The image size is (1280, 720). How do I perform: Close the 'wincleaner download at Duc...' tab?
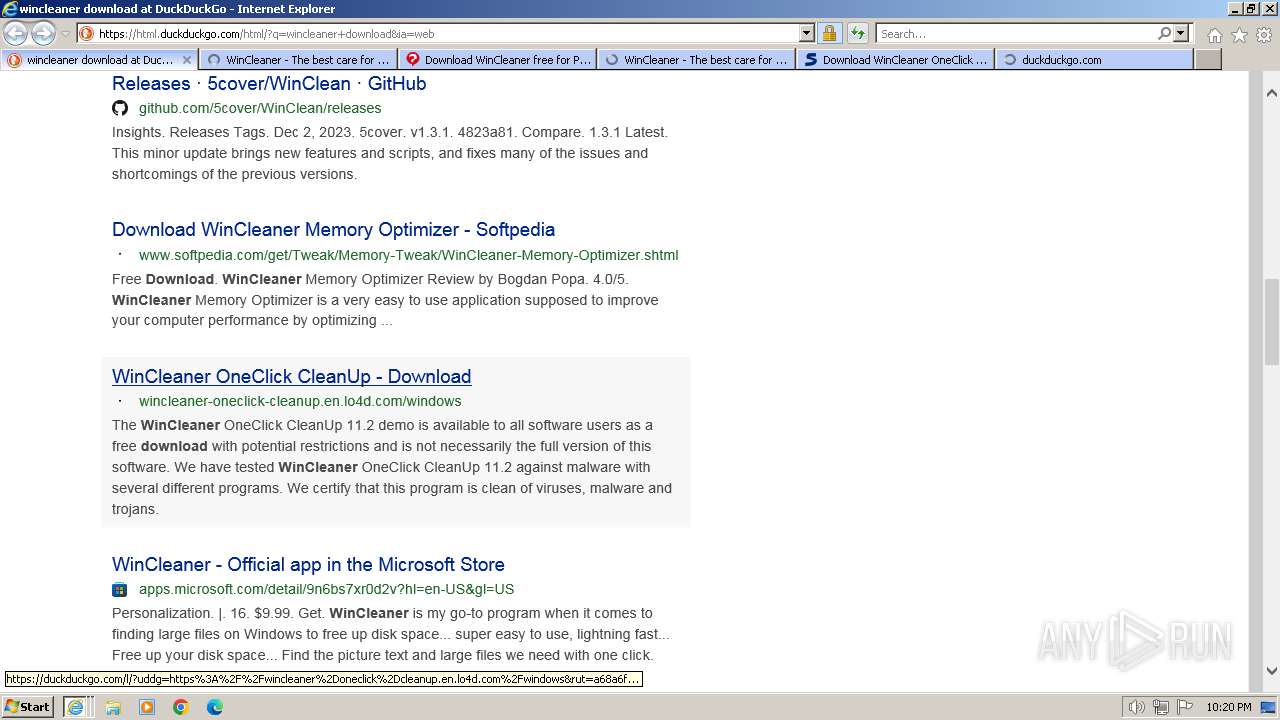[186, 60]
